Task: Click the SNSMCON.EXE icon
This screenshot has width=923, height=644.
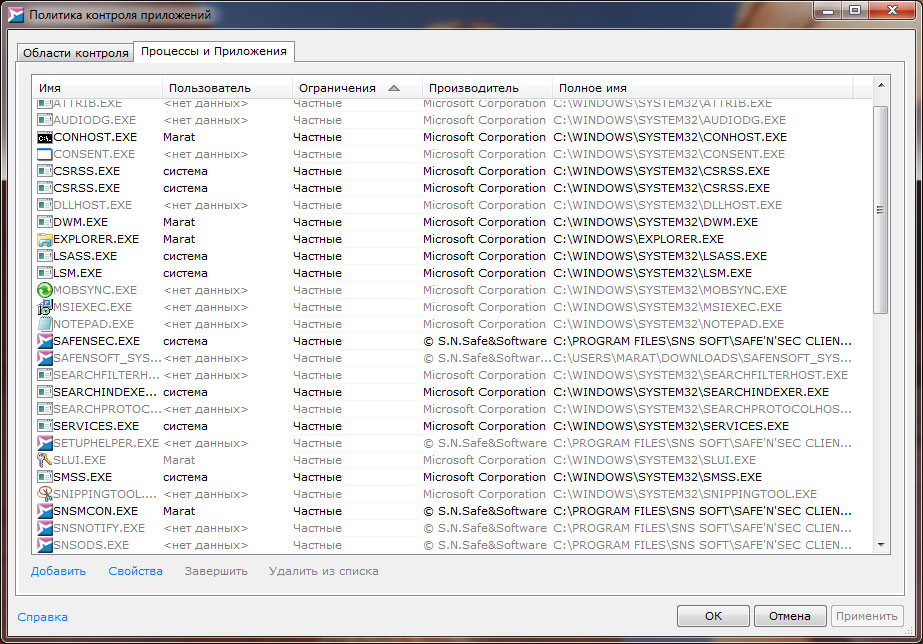Action: click(45, 512)
